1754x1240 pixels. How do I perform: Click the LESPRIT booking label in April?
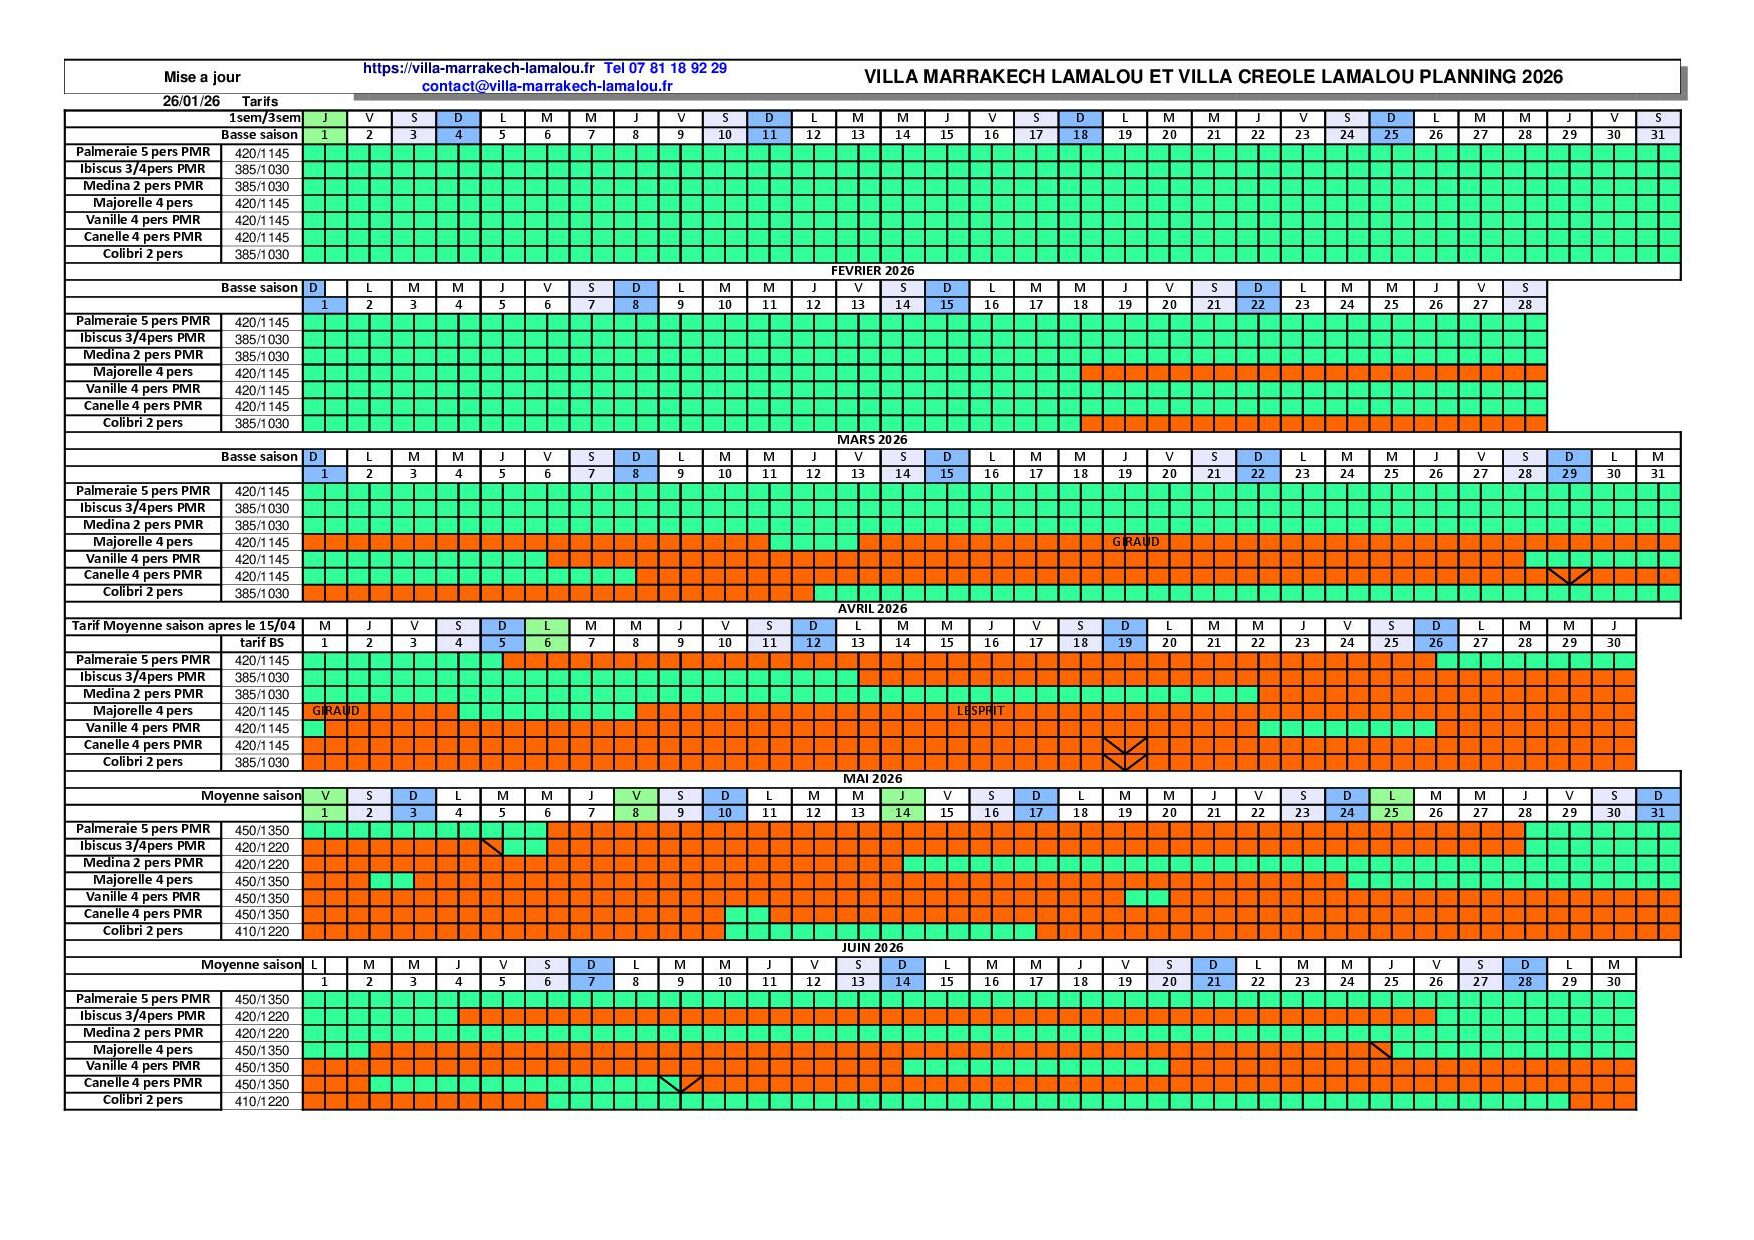tap(980, 711)
